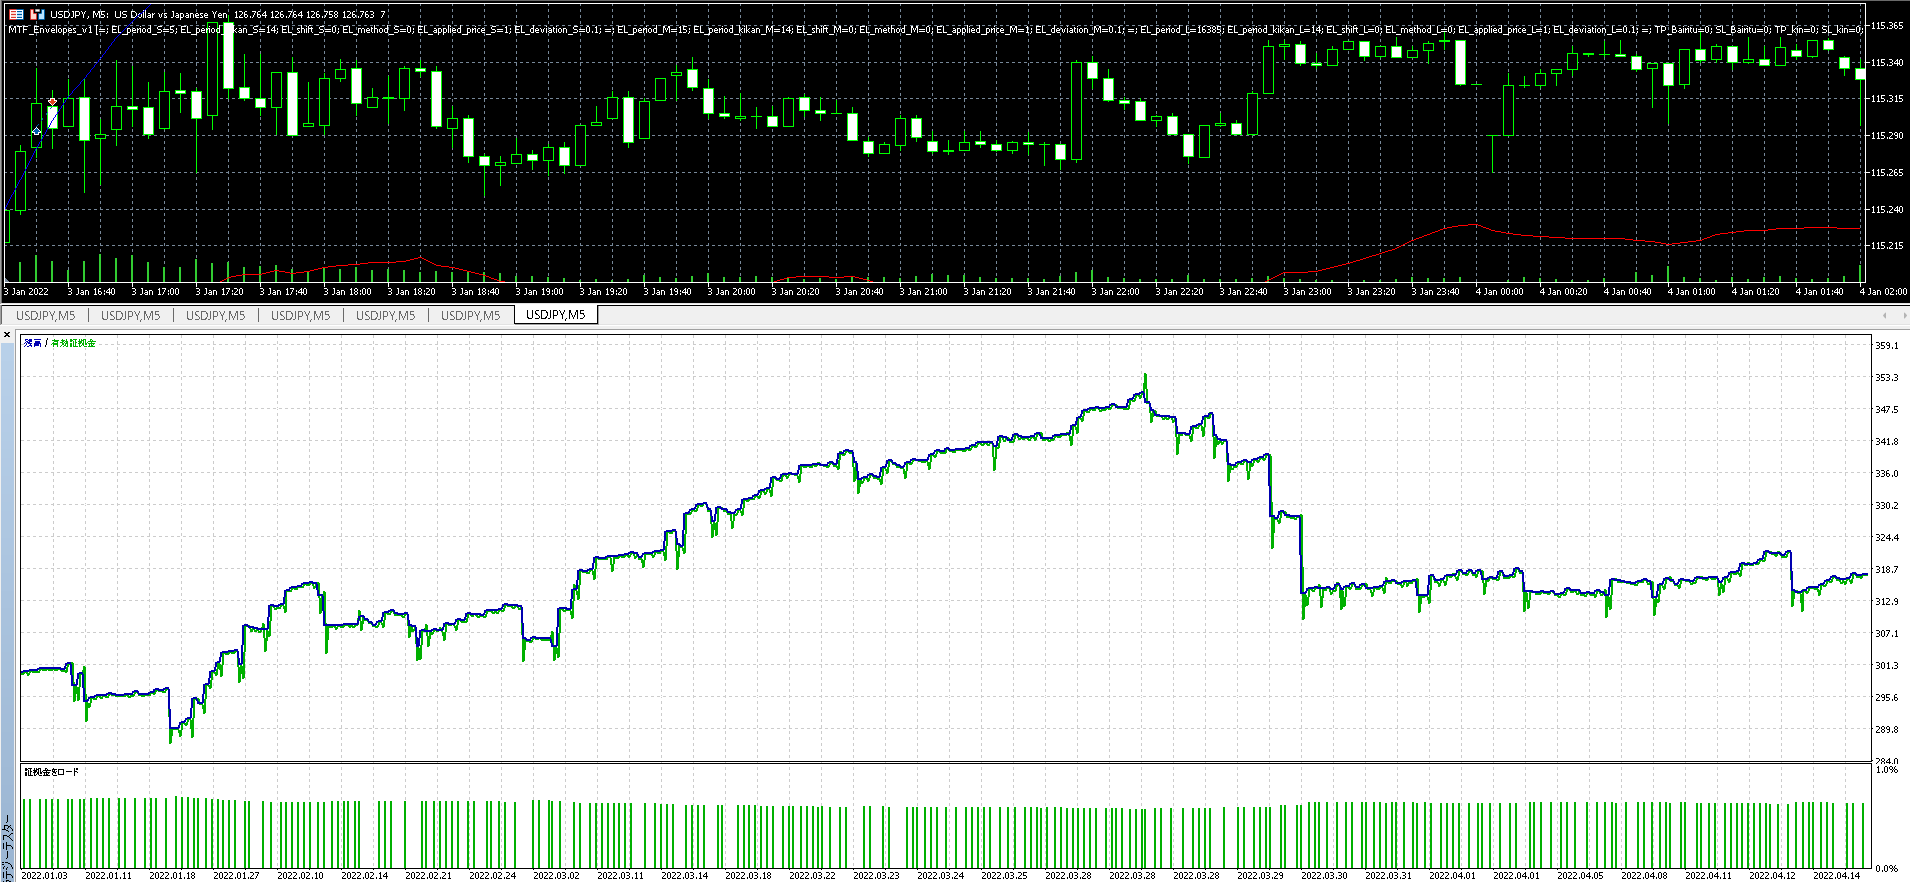Click the 2022.02.10 date axis label
Image resolution: width=1910 pixels, height=882 pixels.
[300, 876]
